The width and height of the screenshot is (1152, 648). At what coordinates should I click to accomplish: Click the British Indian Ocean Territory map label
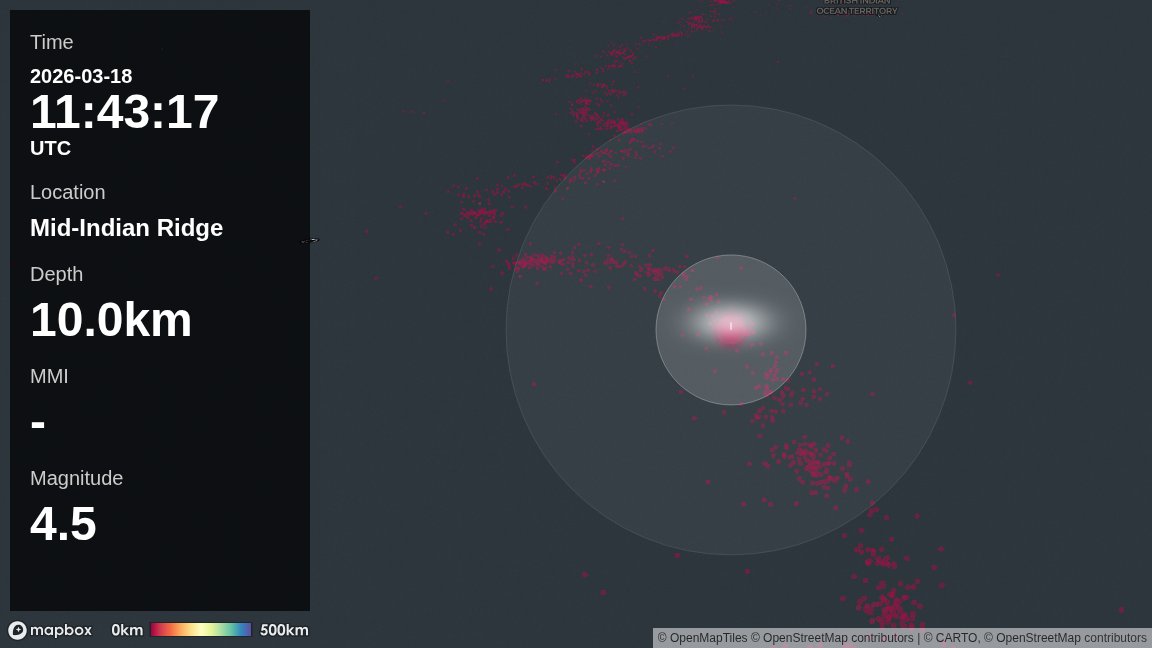coord(857,8)
